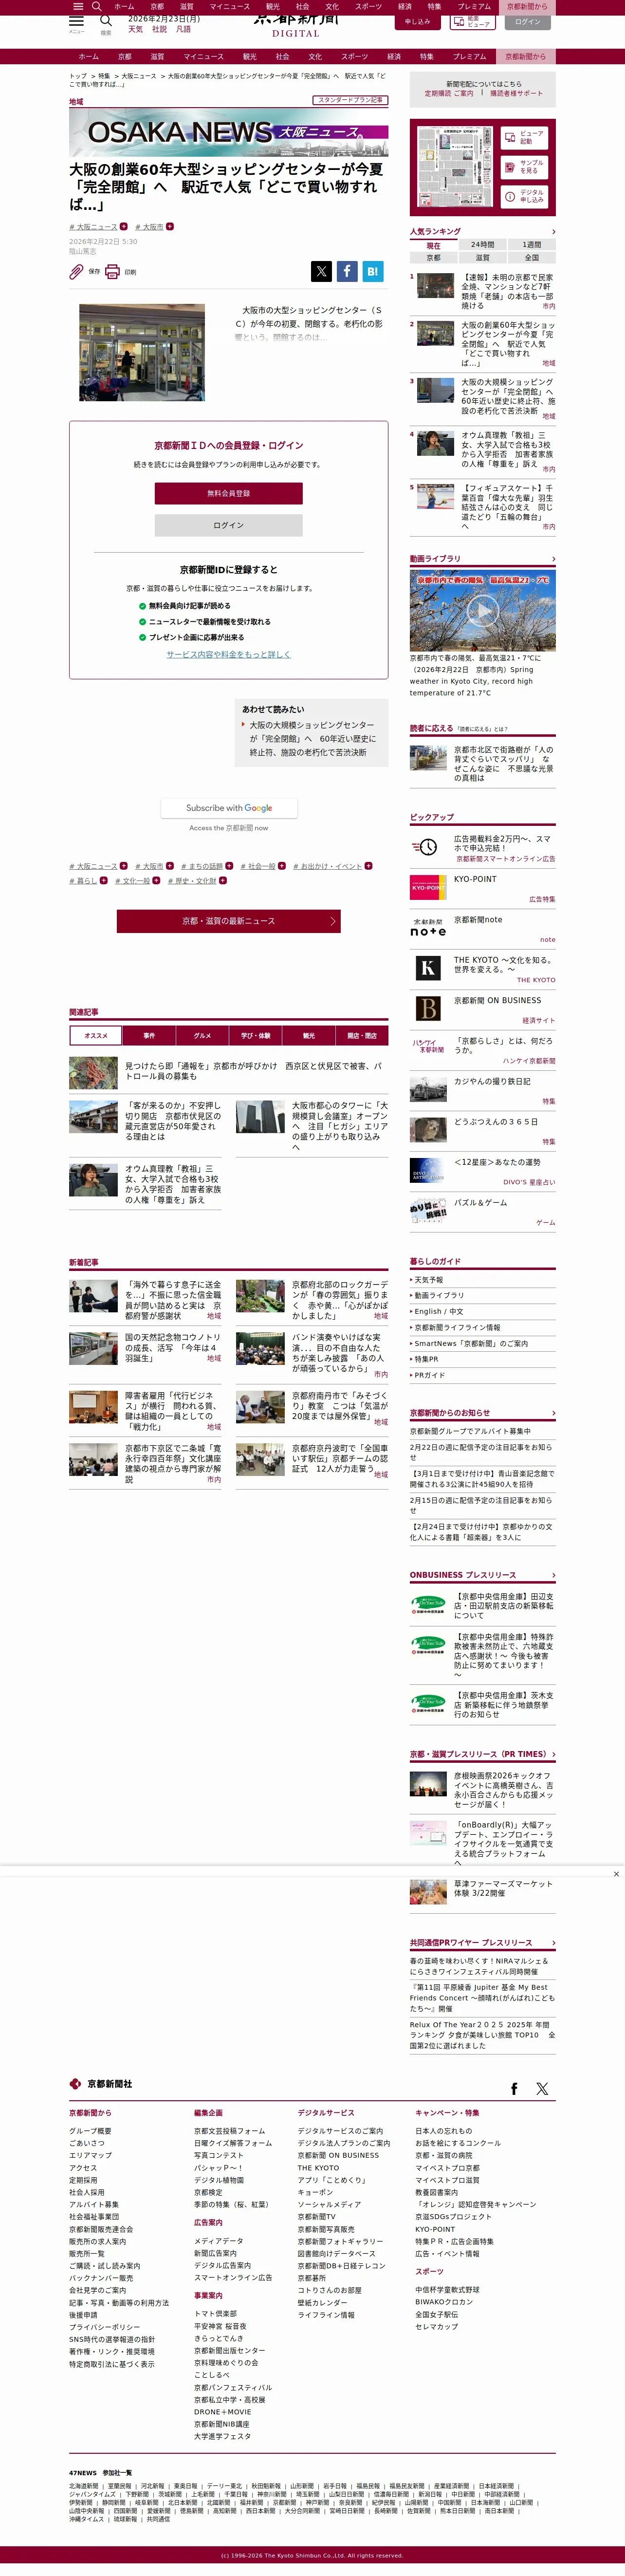Screen dimensions: 625x2576
Task: Share the article on Facebook
Action: tap(347, 271)
